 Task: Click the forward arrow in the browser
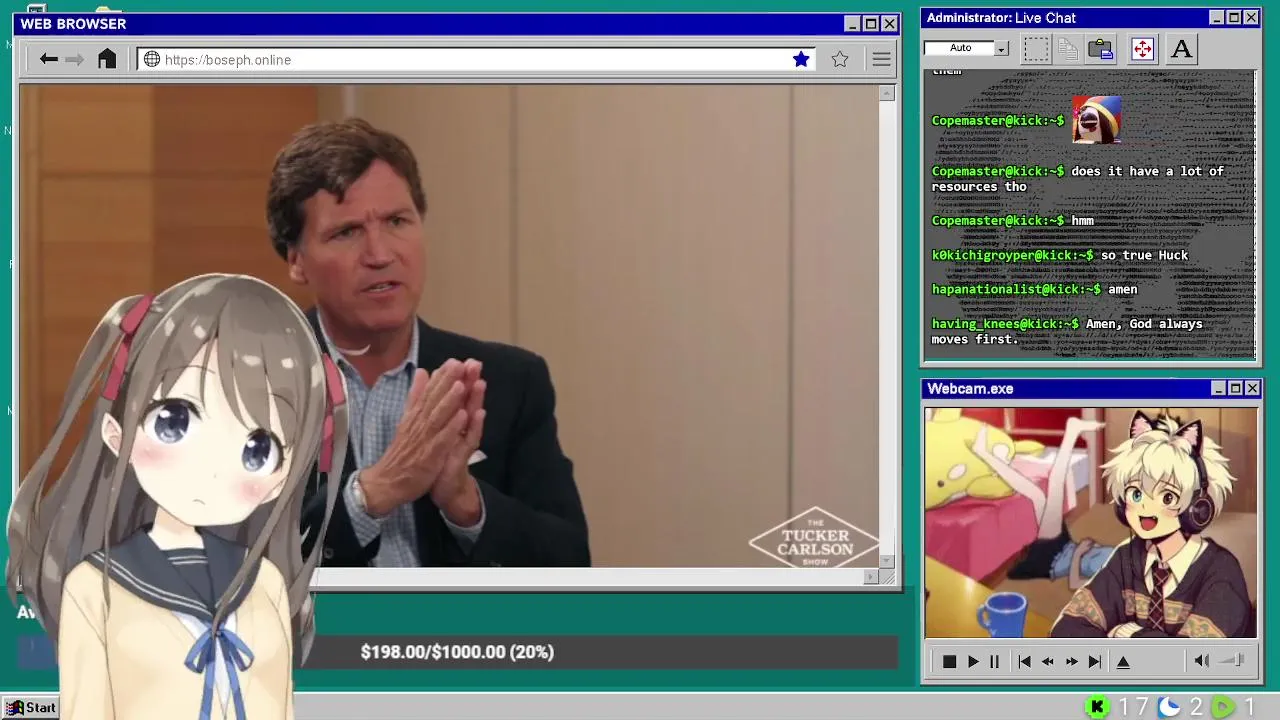pyautogui.click(x=75, y=60)
